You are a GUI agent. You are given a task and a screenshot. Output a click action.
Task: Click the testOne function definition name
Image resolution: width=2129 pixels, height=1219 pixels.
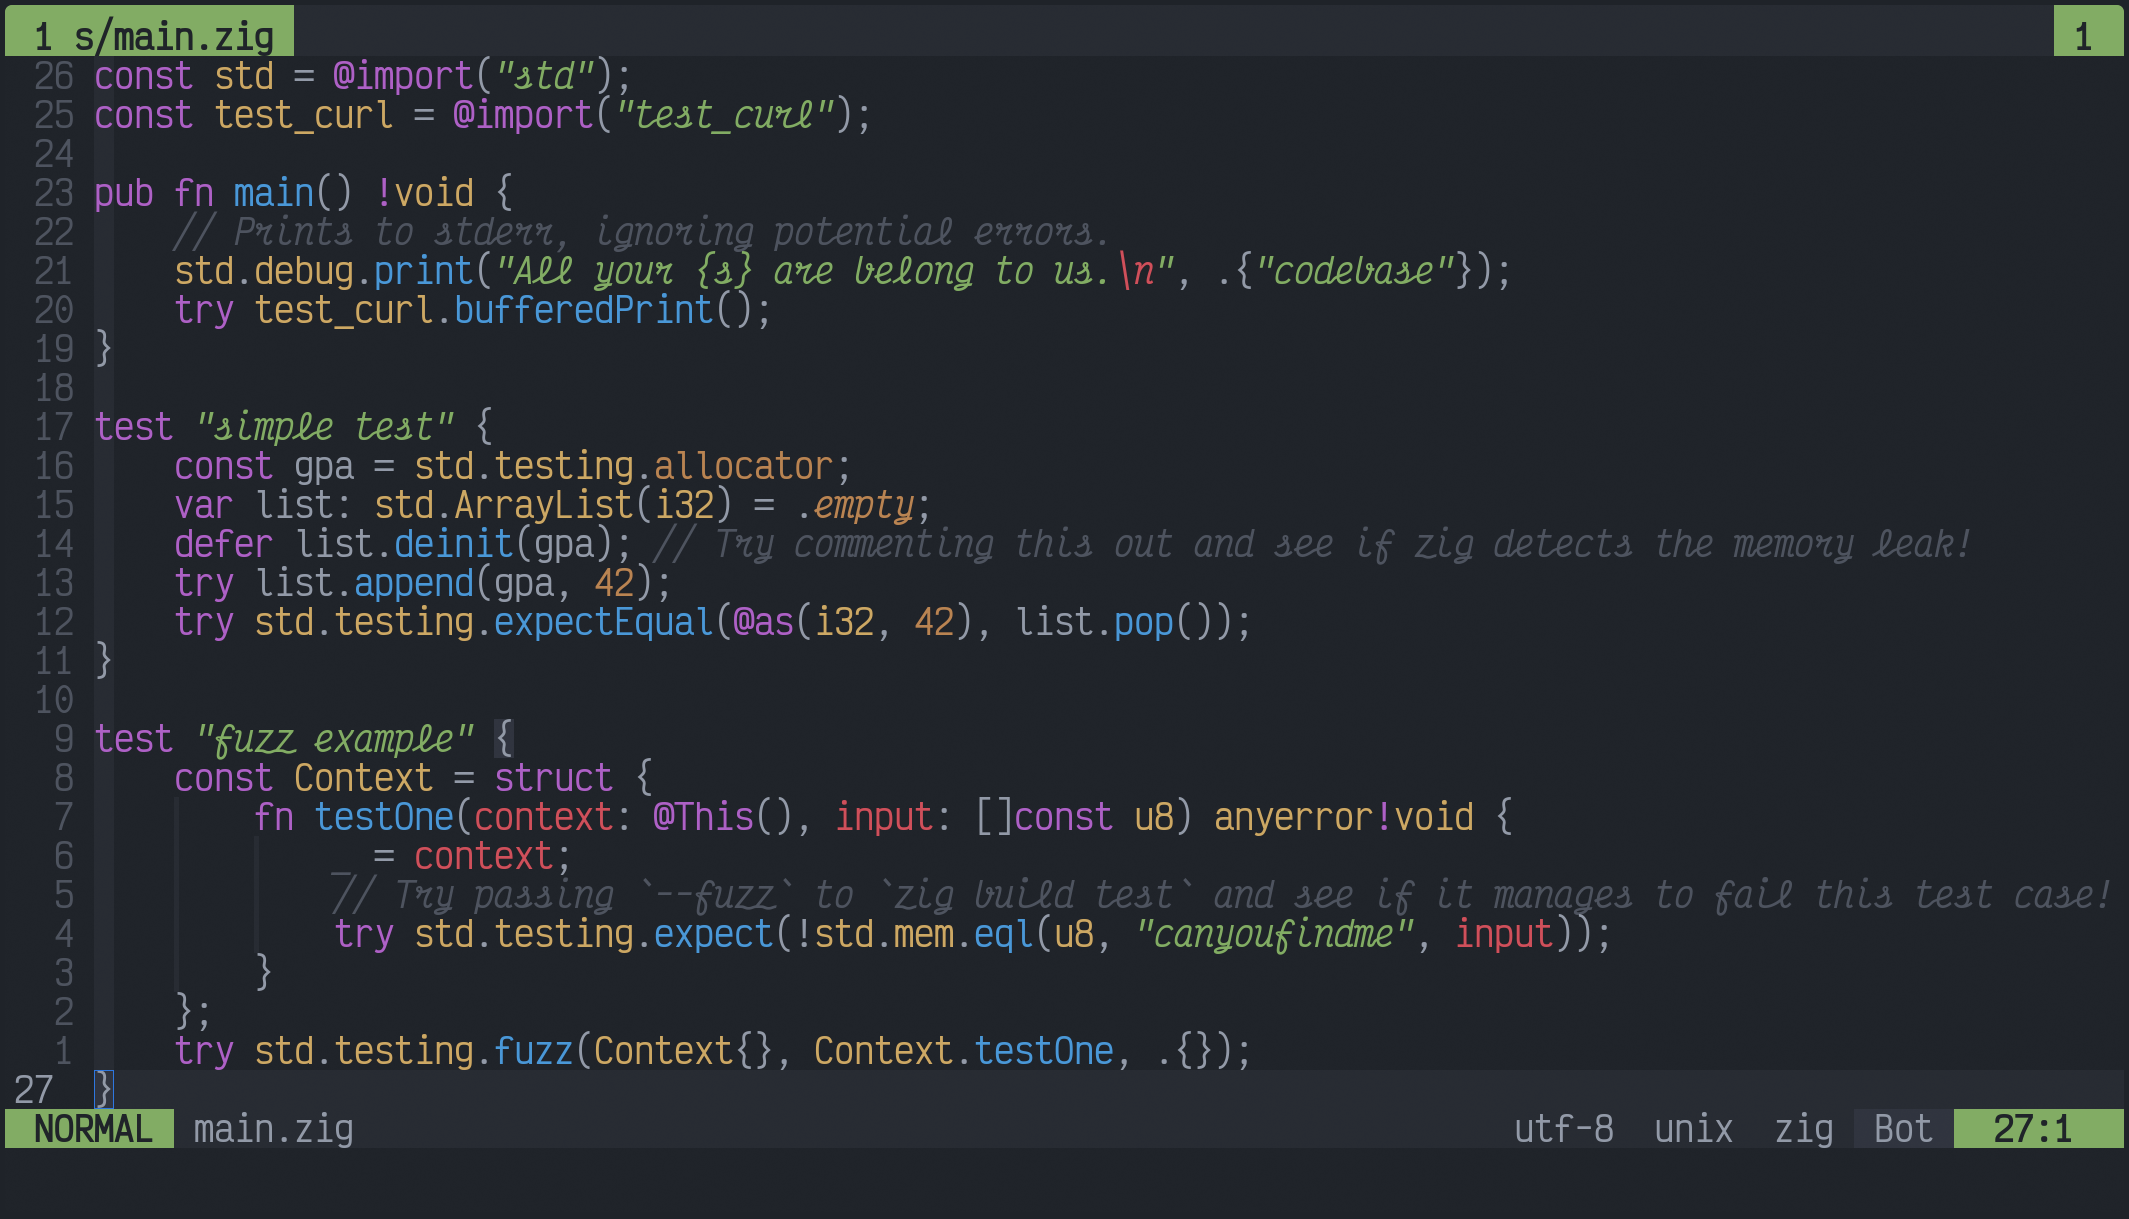point(384,817)
